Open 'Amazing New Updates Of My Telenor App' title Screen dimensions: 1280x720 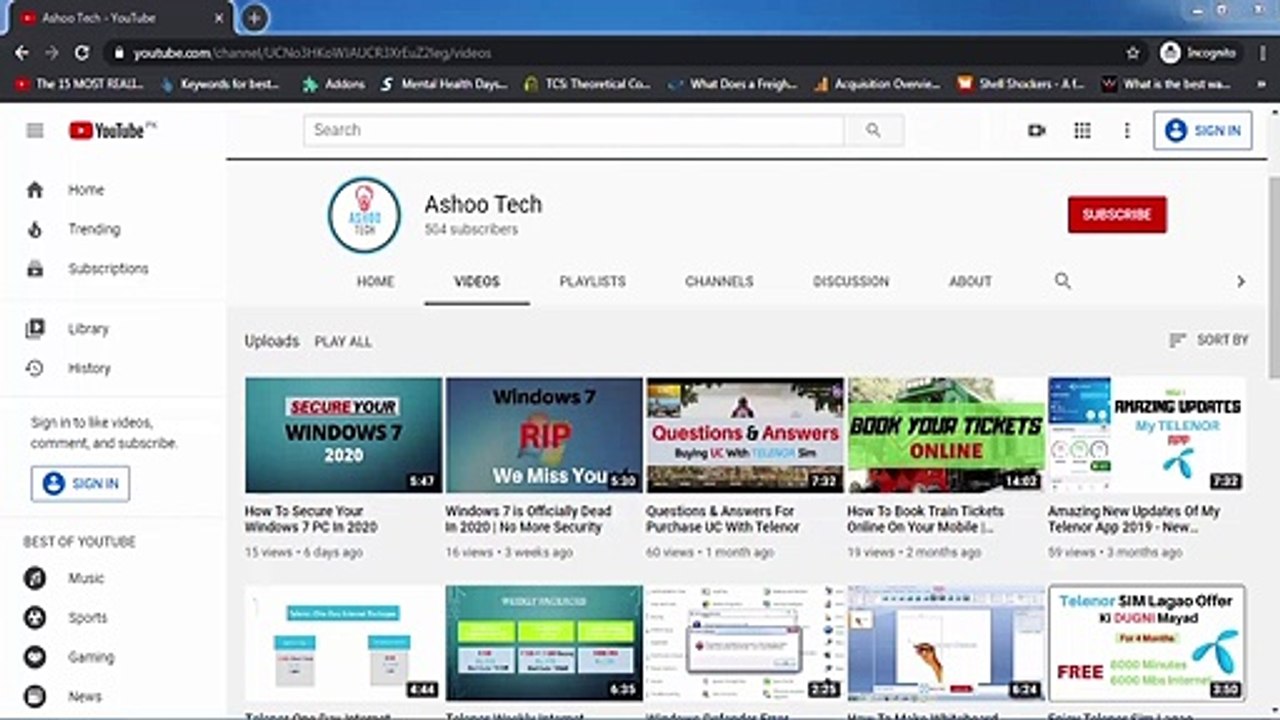click(x=1134, y=518)
